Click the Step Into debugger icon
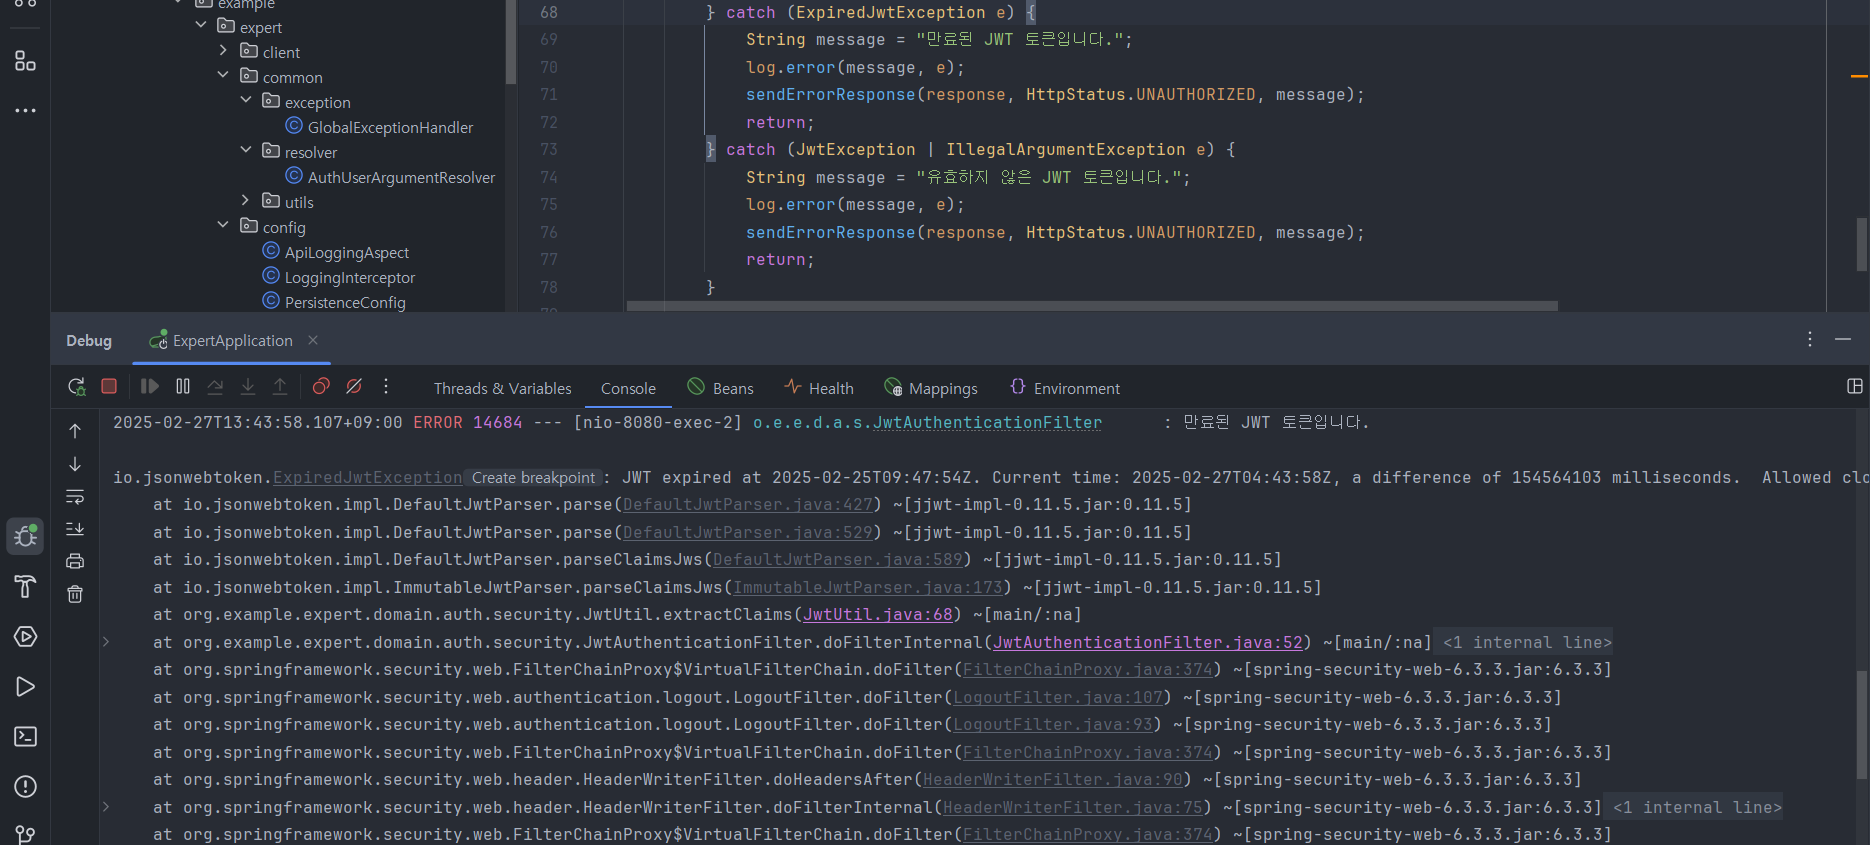This screenshot has height=845, width=1870. point(248,386)
